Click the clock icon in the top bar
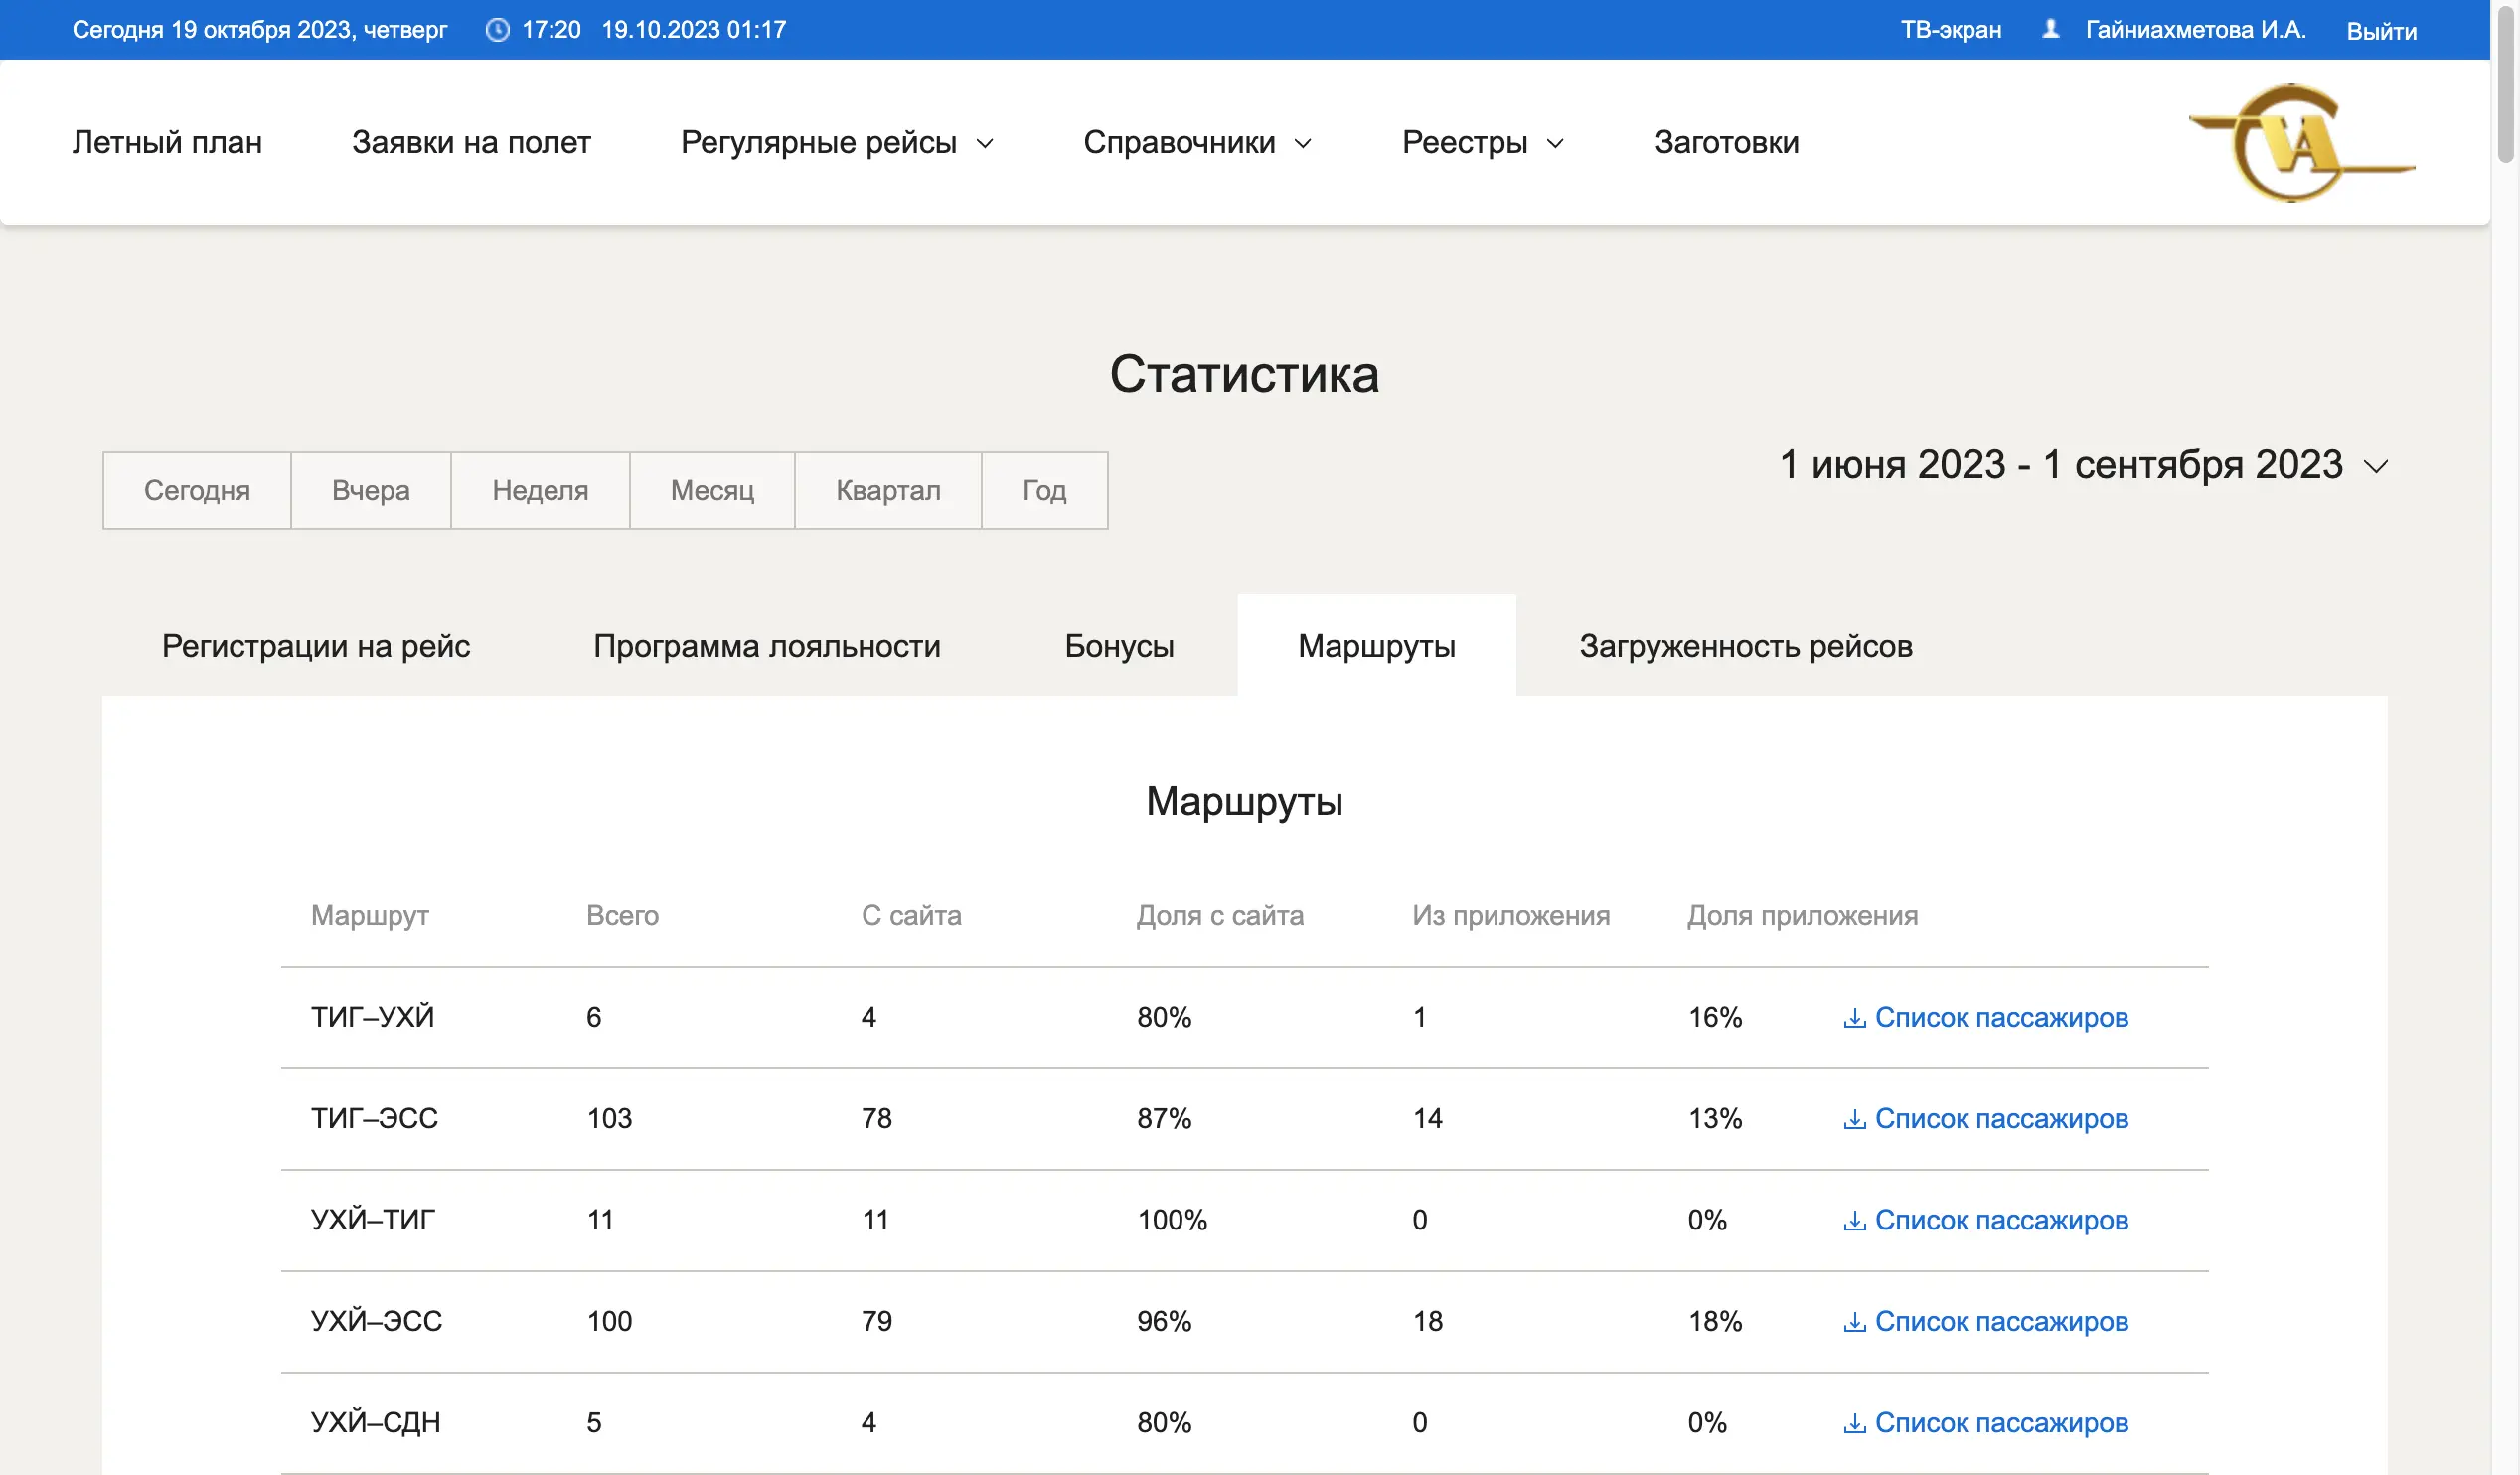2520x1475 pixels. point(498,29)
